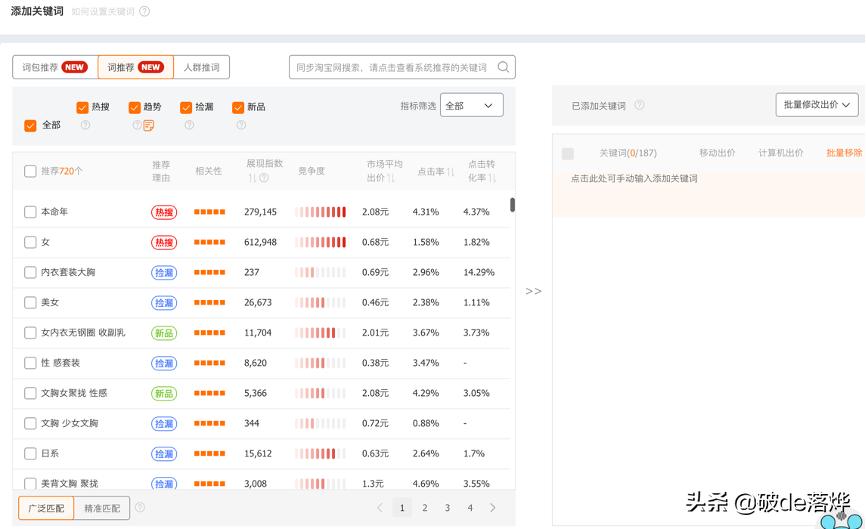The height and width of the screenshot is (529, 866).
Task: Click 计算机出价 column header
Action: [x=780, y=153]
